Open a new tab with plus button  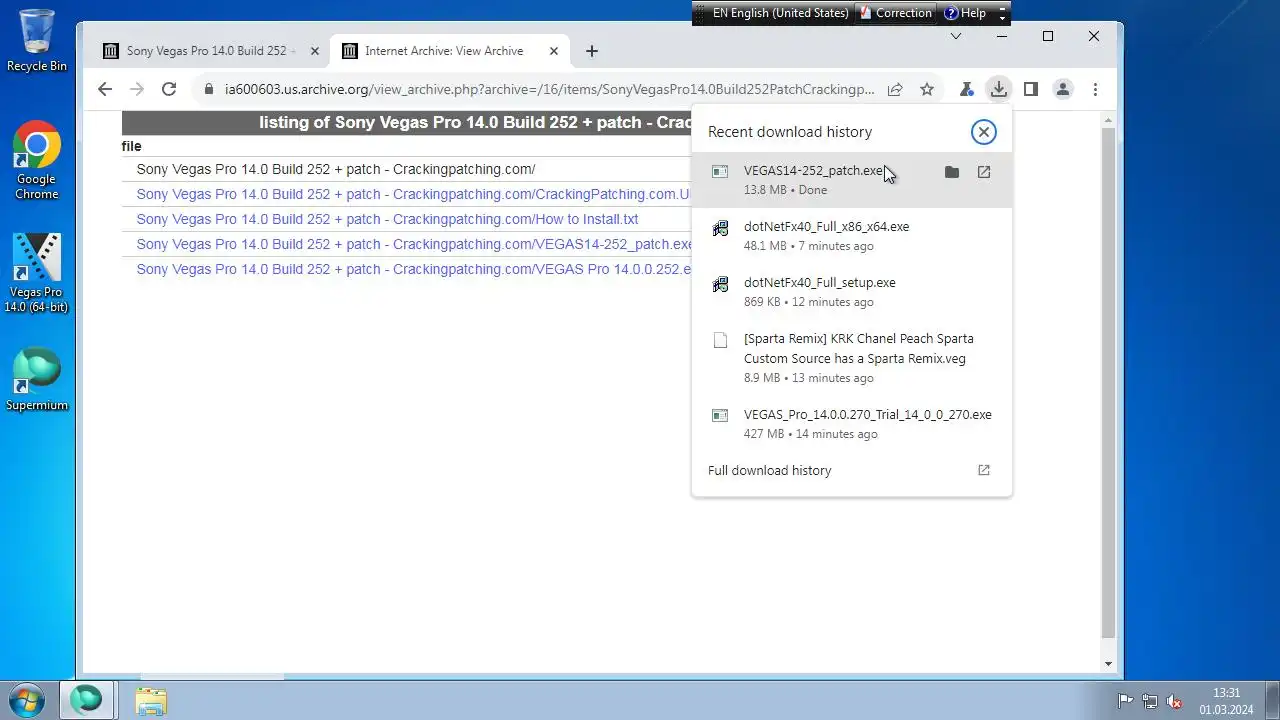point(592,51)
